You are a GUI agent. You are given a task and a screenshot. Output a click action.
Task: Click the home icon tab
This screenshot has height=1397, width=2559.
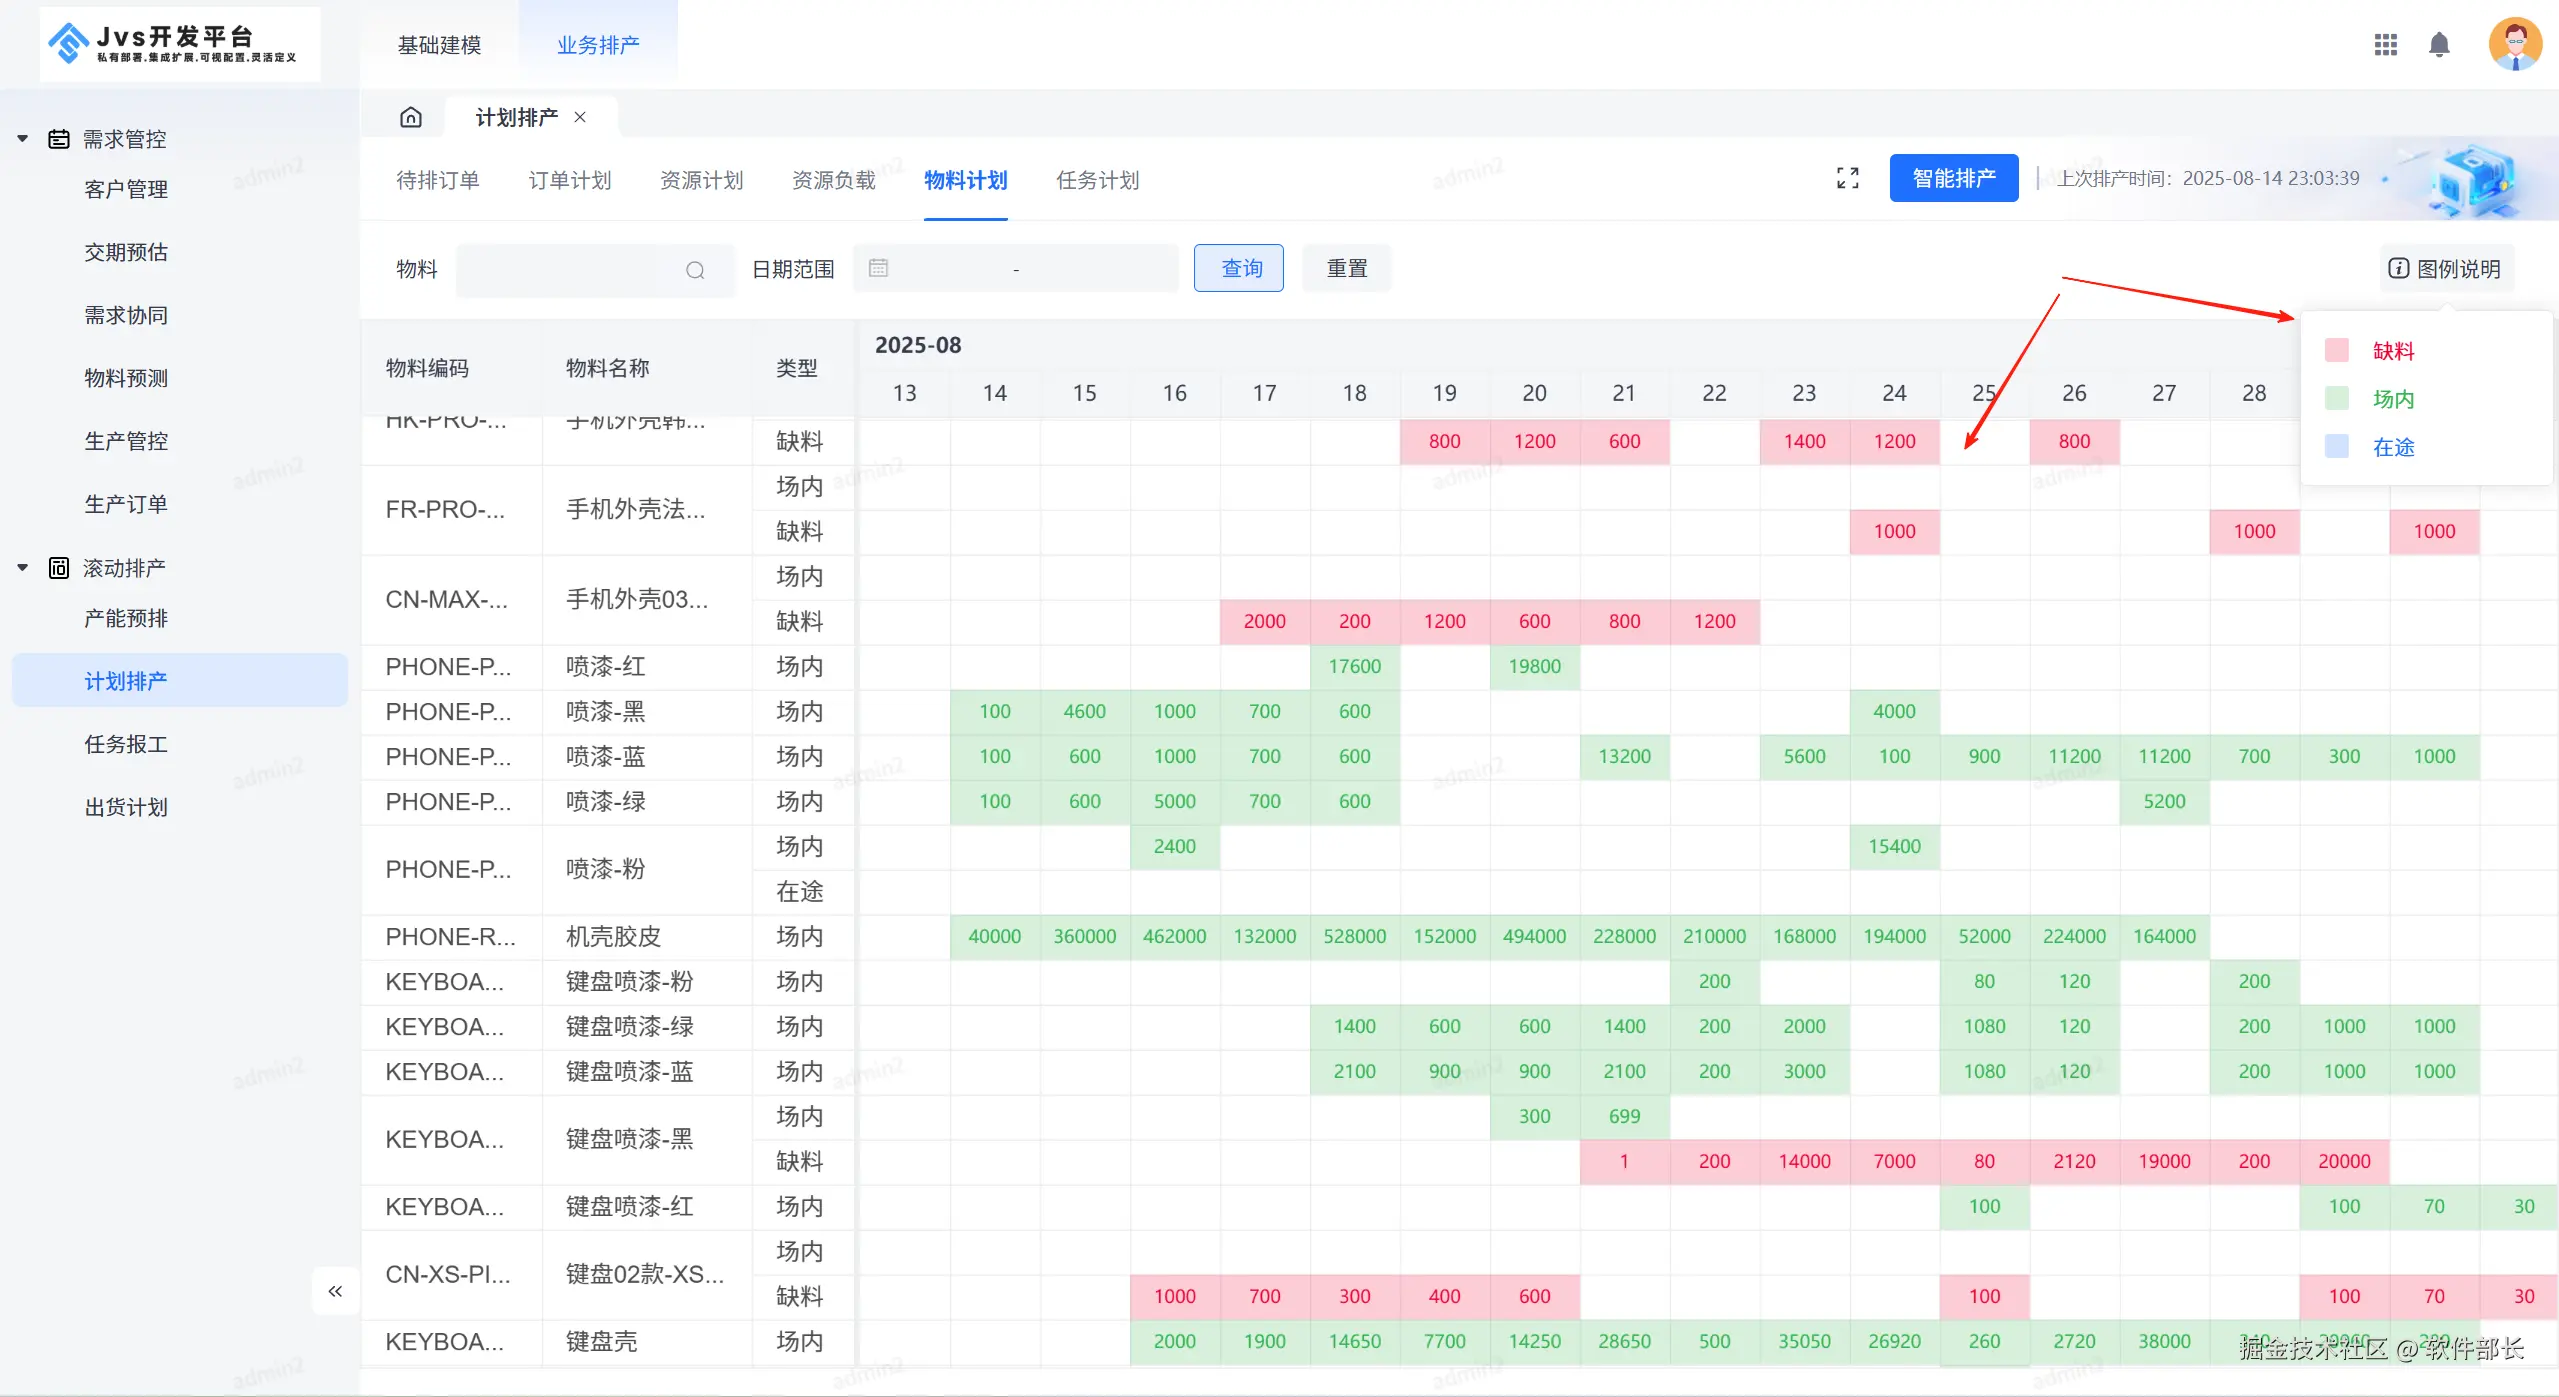pos(410,118)
